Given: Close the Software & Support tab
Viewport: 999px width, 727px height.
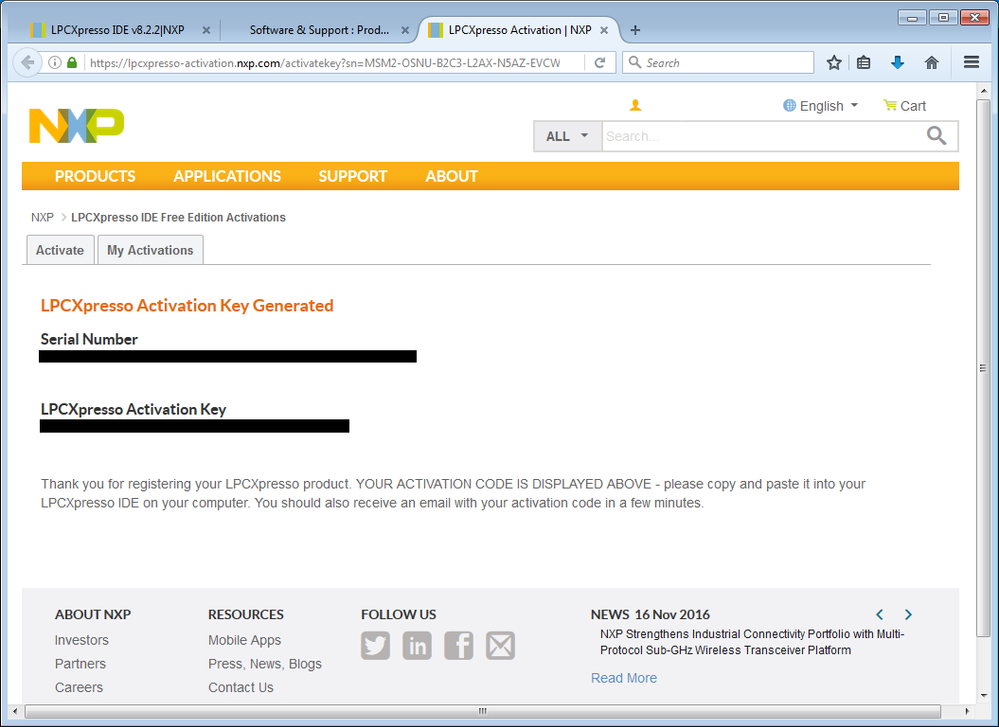Looking at the screenshot, I should pos(405,30).
